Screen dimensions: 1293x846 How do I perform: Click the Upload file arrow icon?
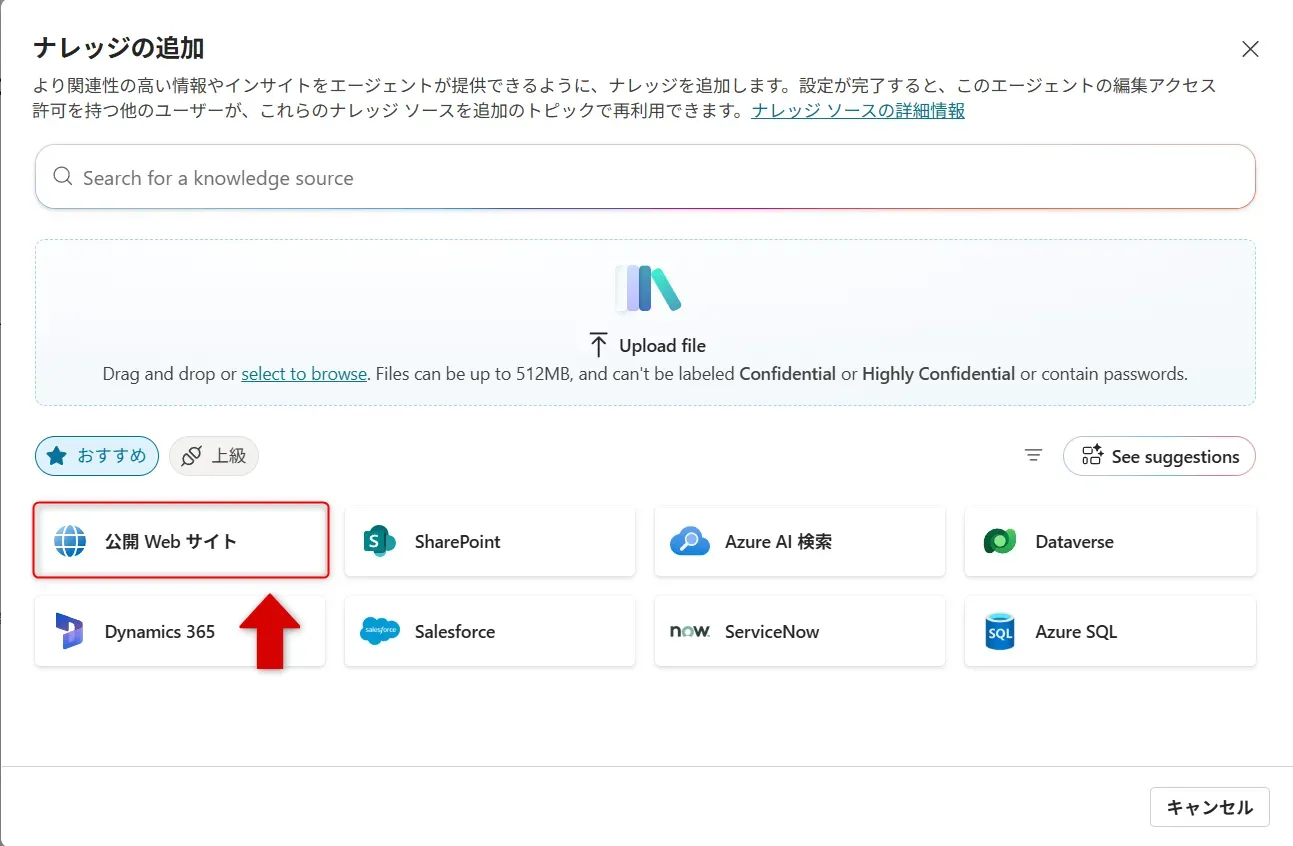pos(598,345)
